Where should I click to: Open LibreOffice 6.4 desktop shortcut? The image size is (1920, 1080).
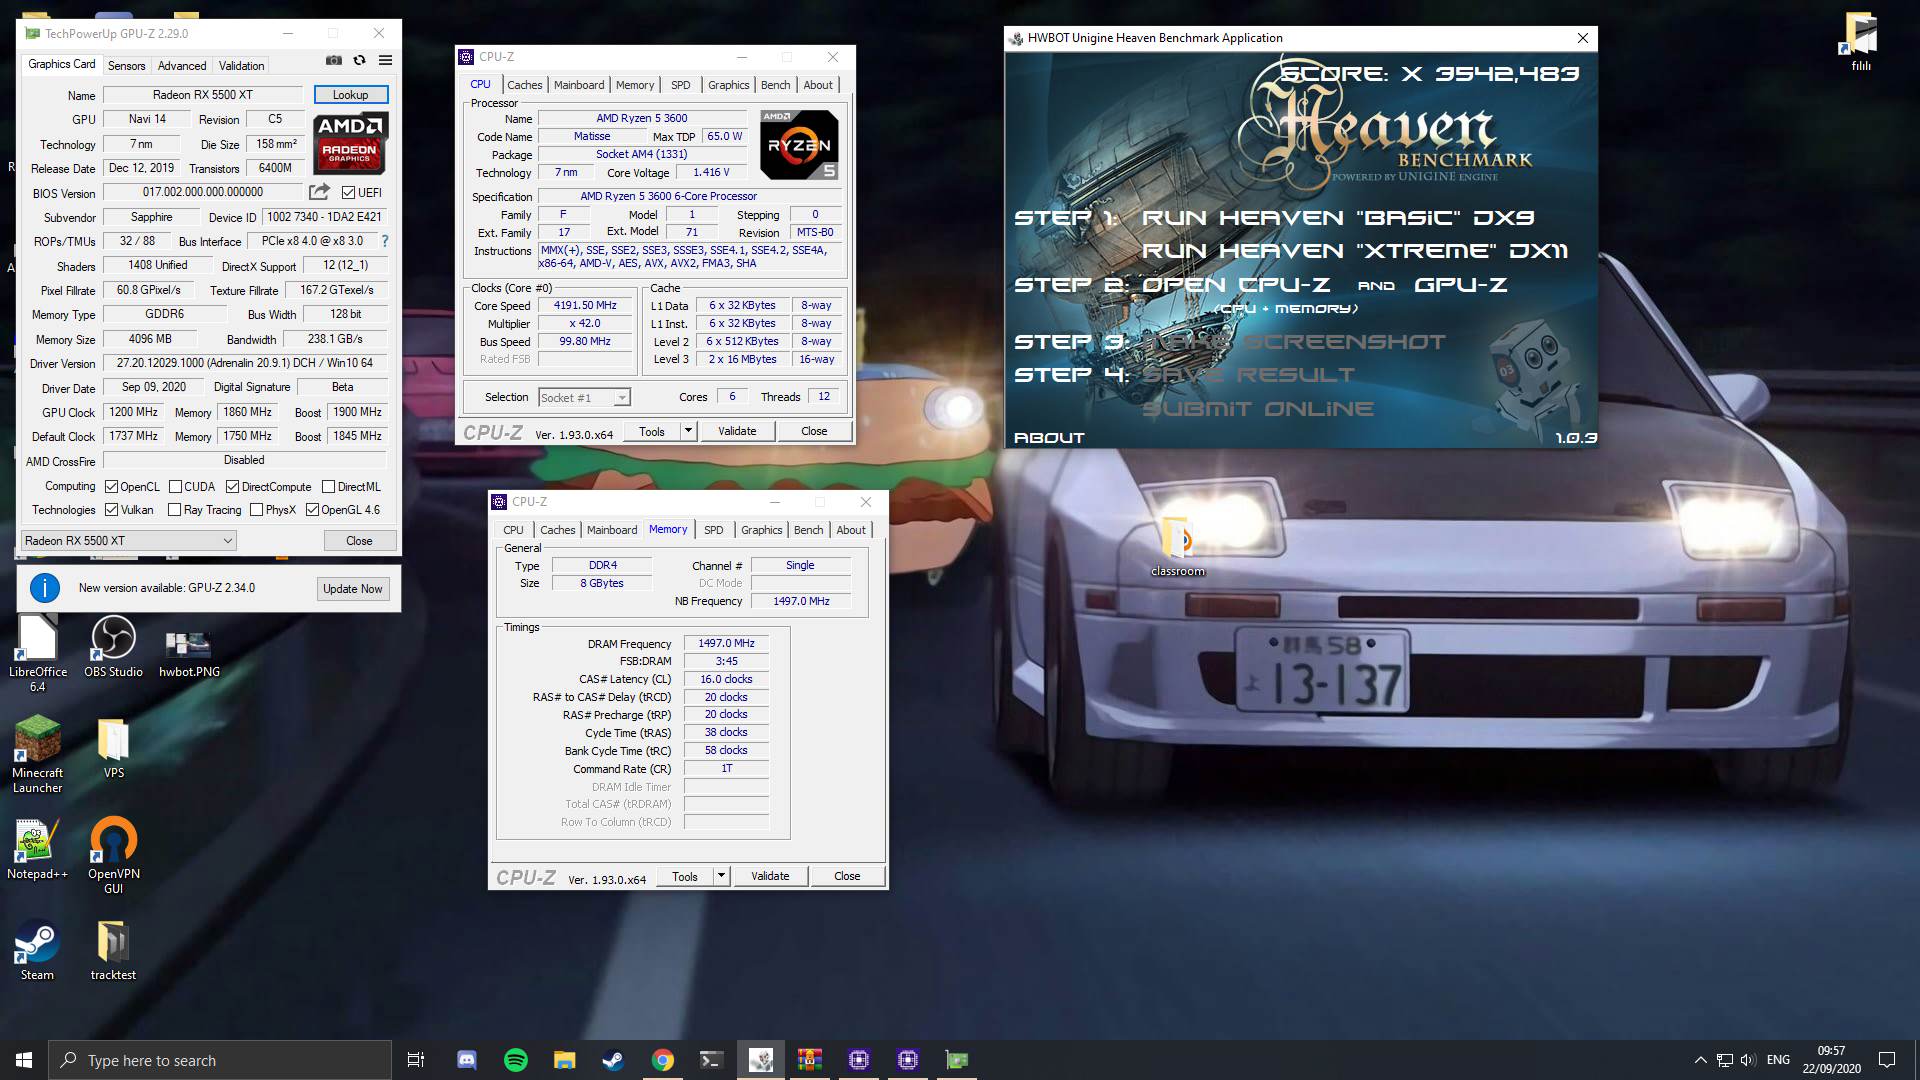pos(37,654)
